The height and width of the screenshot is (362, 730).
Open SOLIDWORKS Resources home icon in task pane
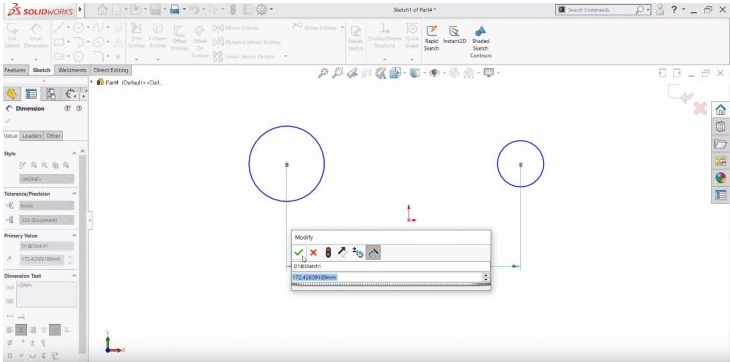[x=720, y=110]
